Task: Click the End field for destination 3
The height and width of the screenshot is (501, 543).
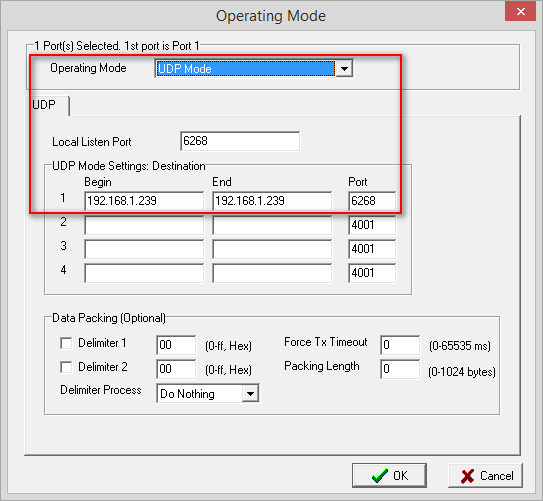Action: pos(272,249)
